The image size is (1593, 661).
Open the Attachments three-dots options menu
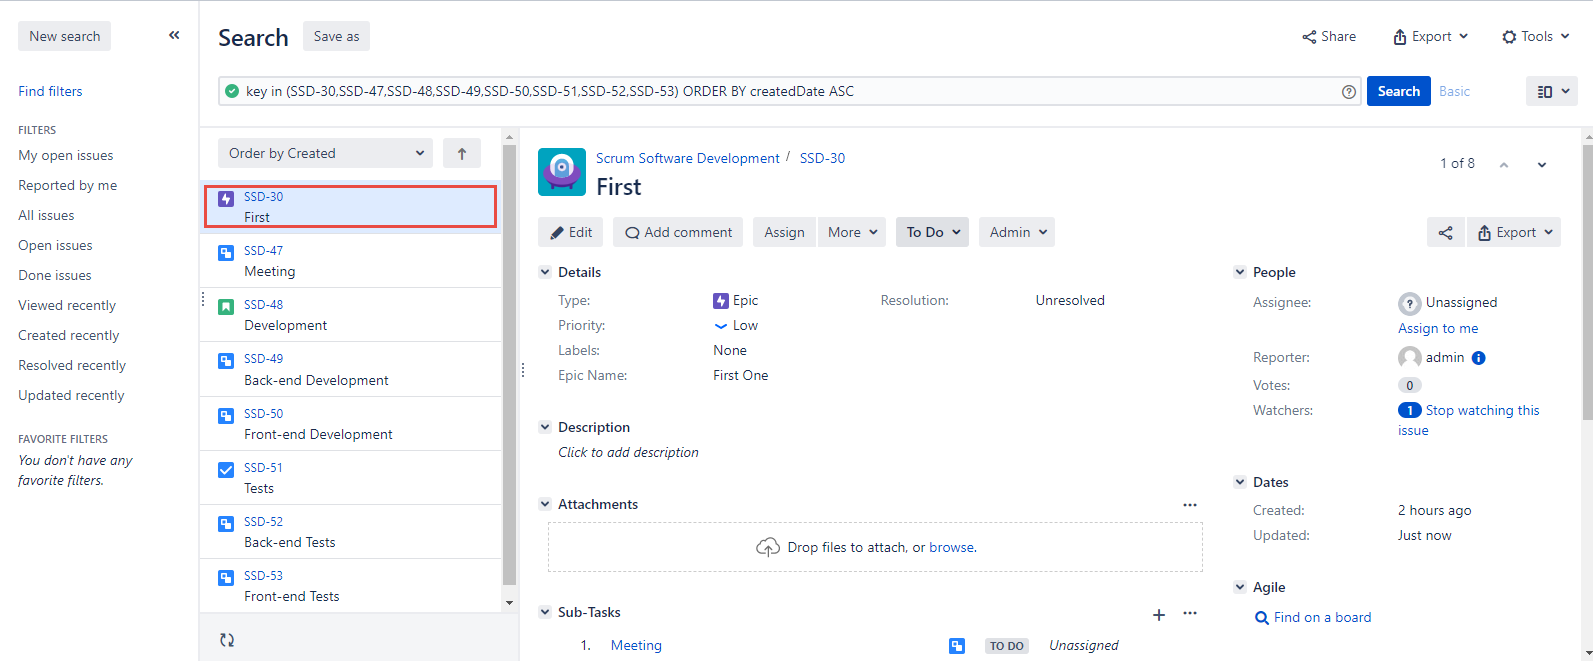[x=1189, y=505]
